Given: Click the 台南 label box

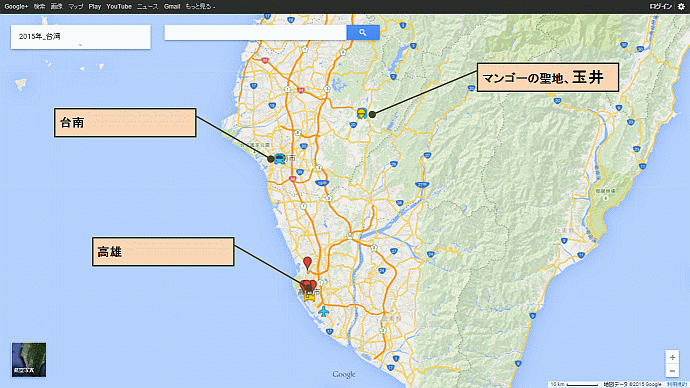Looking at the screenshot, I should pyautogui.click(x=125, y=123).
